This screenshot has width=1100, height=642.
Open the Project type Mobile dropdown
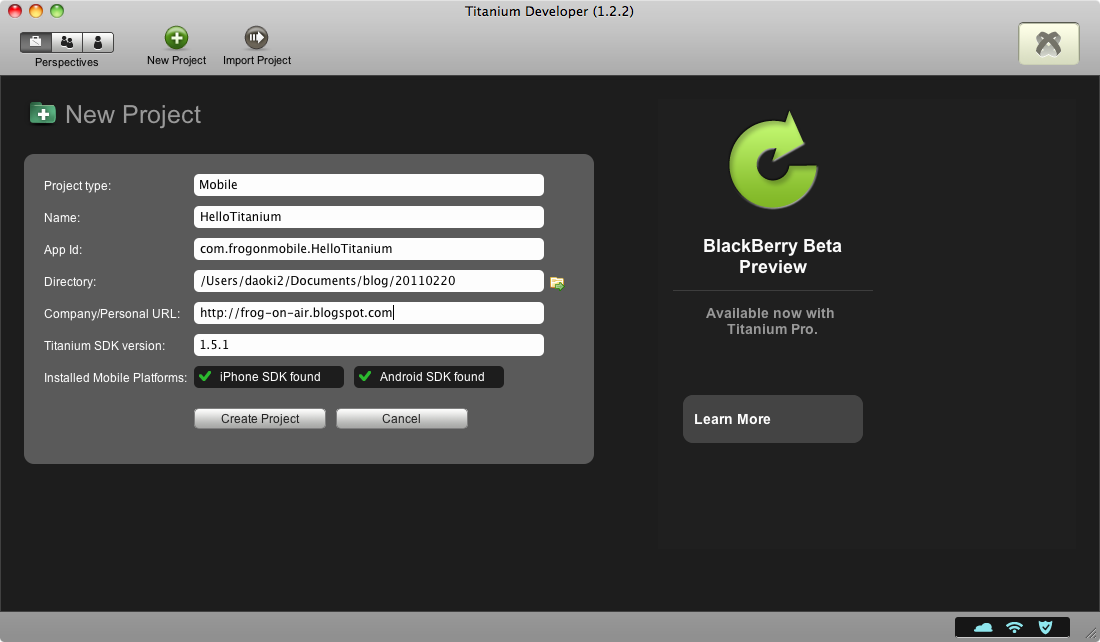click(369, 185)
